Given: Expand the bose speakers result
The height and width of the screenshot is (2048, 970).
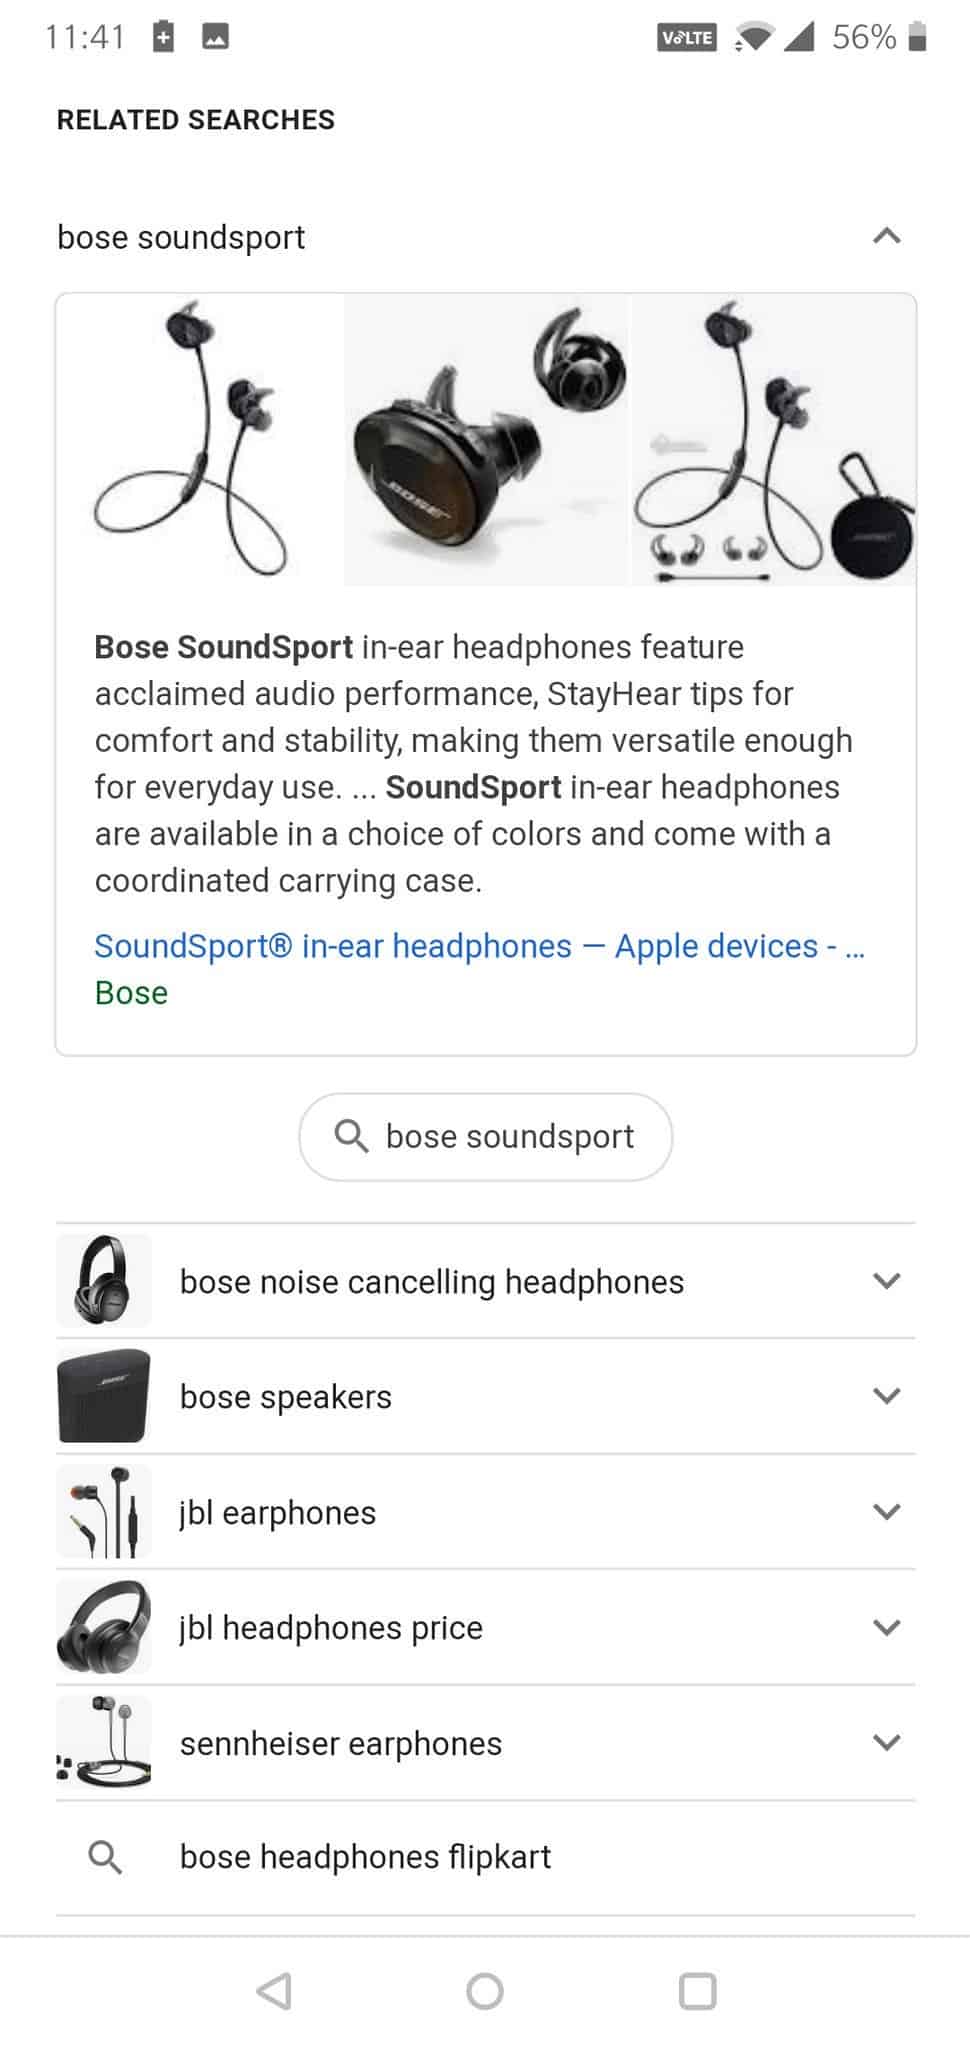Looking at the screenshot, I should pos(886,1396).
